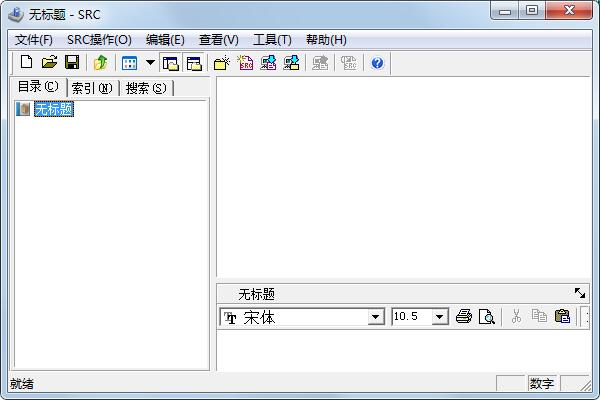The height and width of the screenshot is (400, 600).
Task: Click the green up-arrow toolbar icon
Action: click(100, 62)
